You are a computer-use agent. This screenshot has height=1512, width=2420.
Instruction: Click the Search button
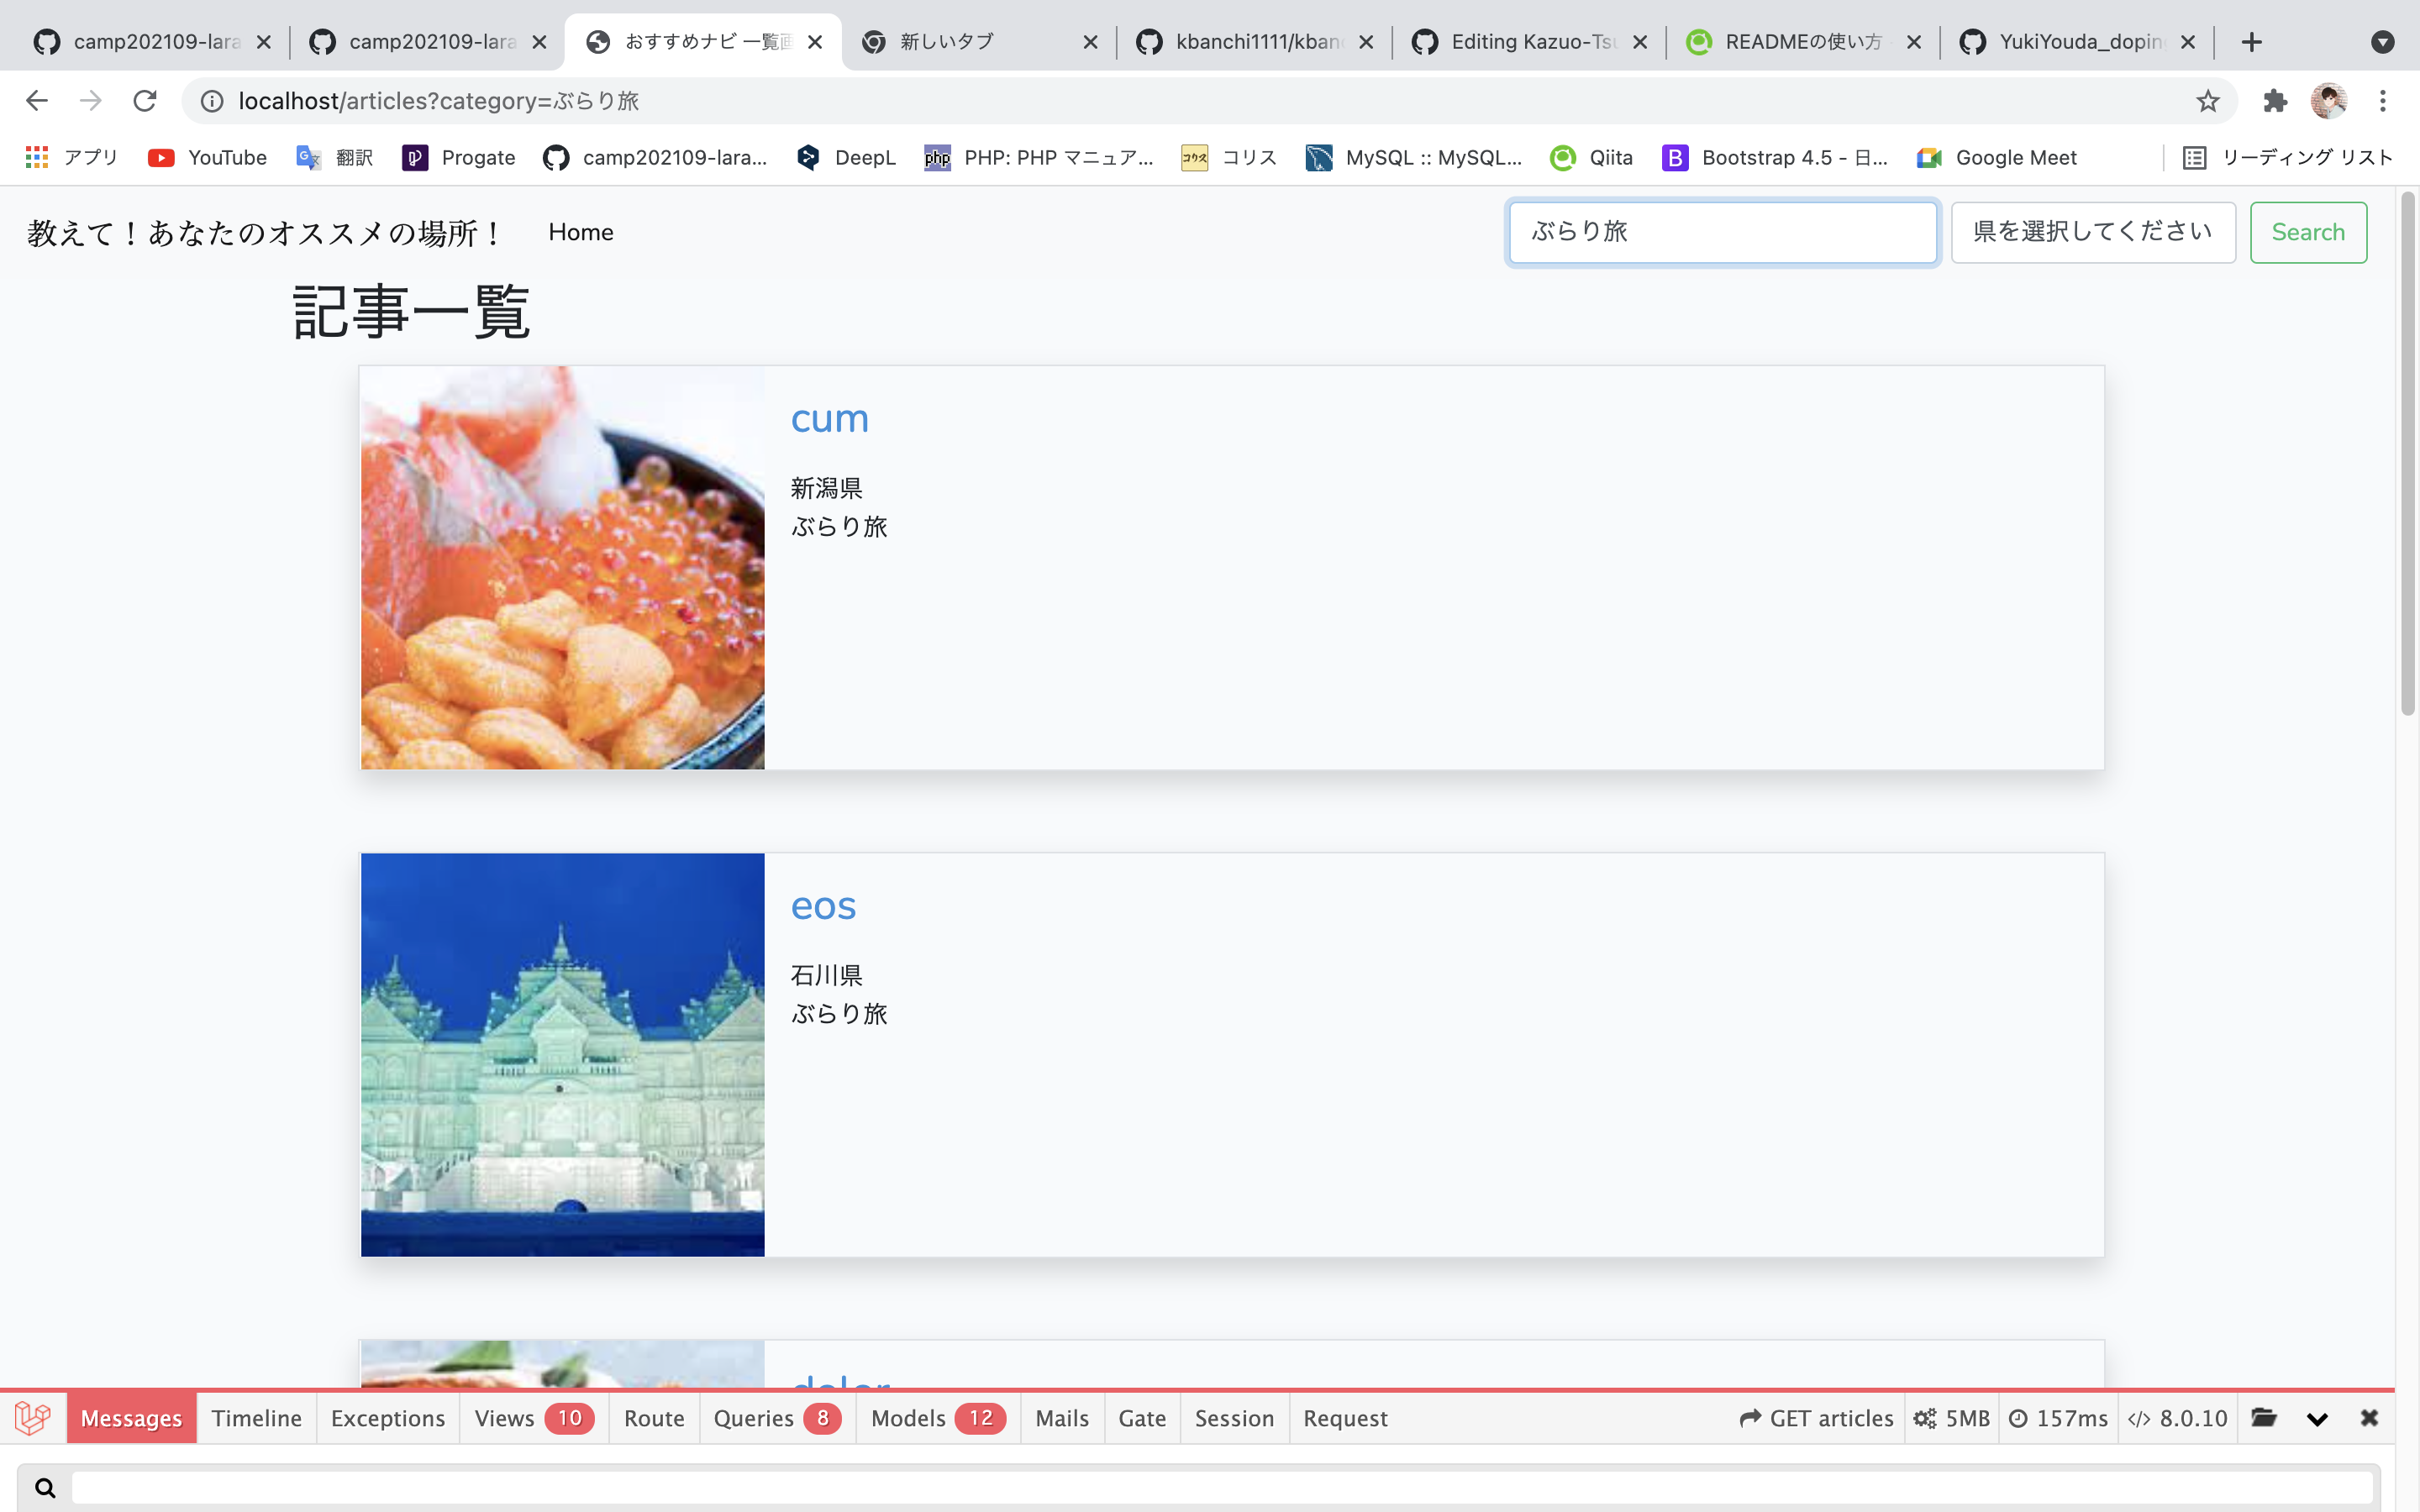(x=2308, y=232)
